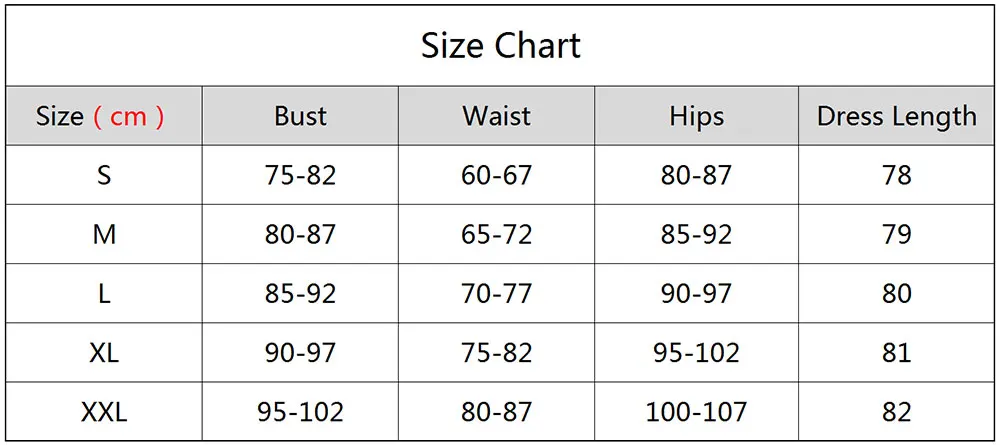Click the XL size row label
1000x445 pixels.
tap(104, 352)
